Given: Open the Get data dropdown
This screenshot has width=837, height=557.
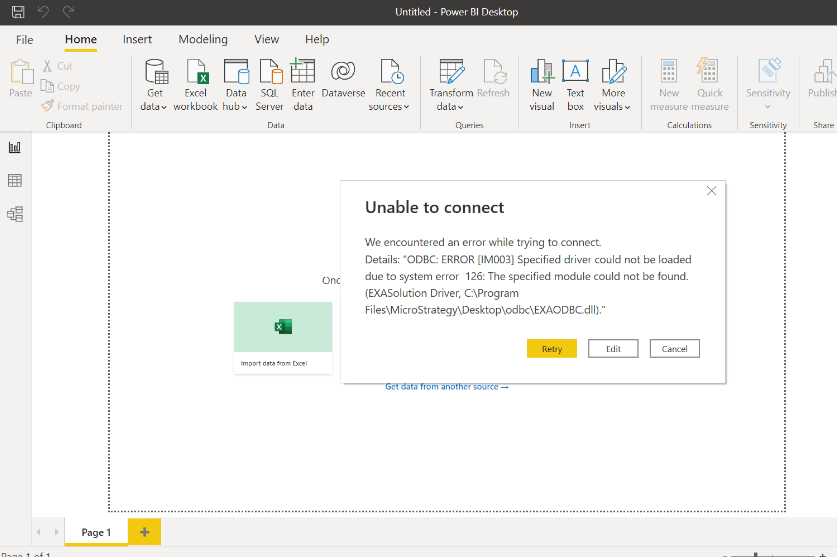Looking at the screenshot, I should pyautogui.click(x=154, y=85).
